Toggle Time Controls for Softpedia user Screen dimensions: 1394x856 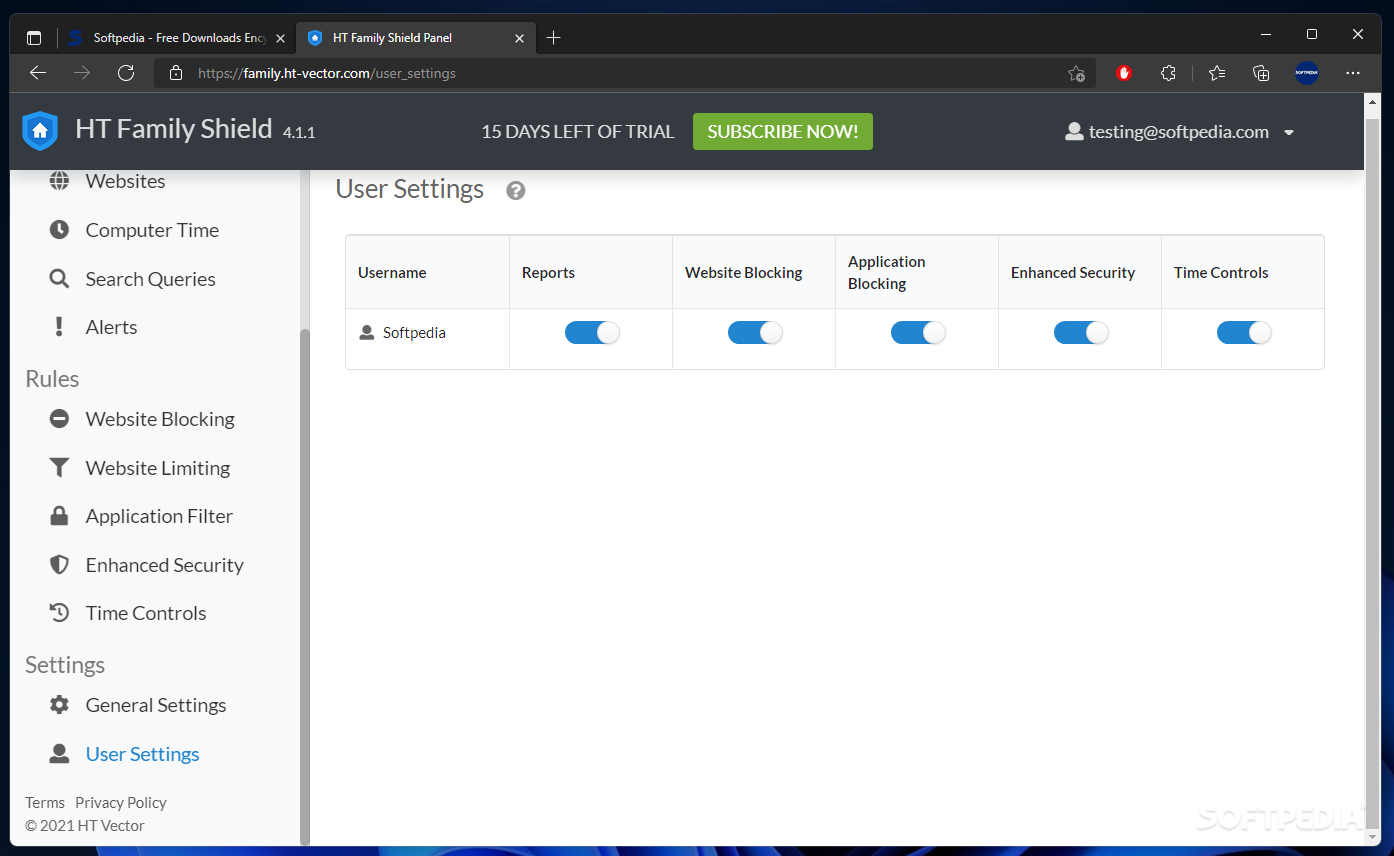1244,333
